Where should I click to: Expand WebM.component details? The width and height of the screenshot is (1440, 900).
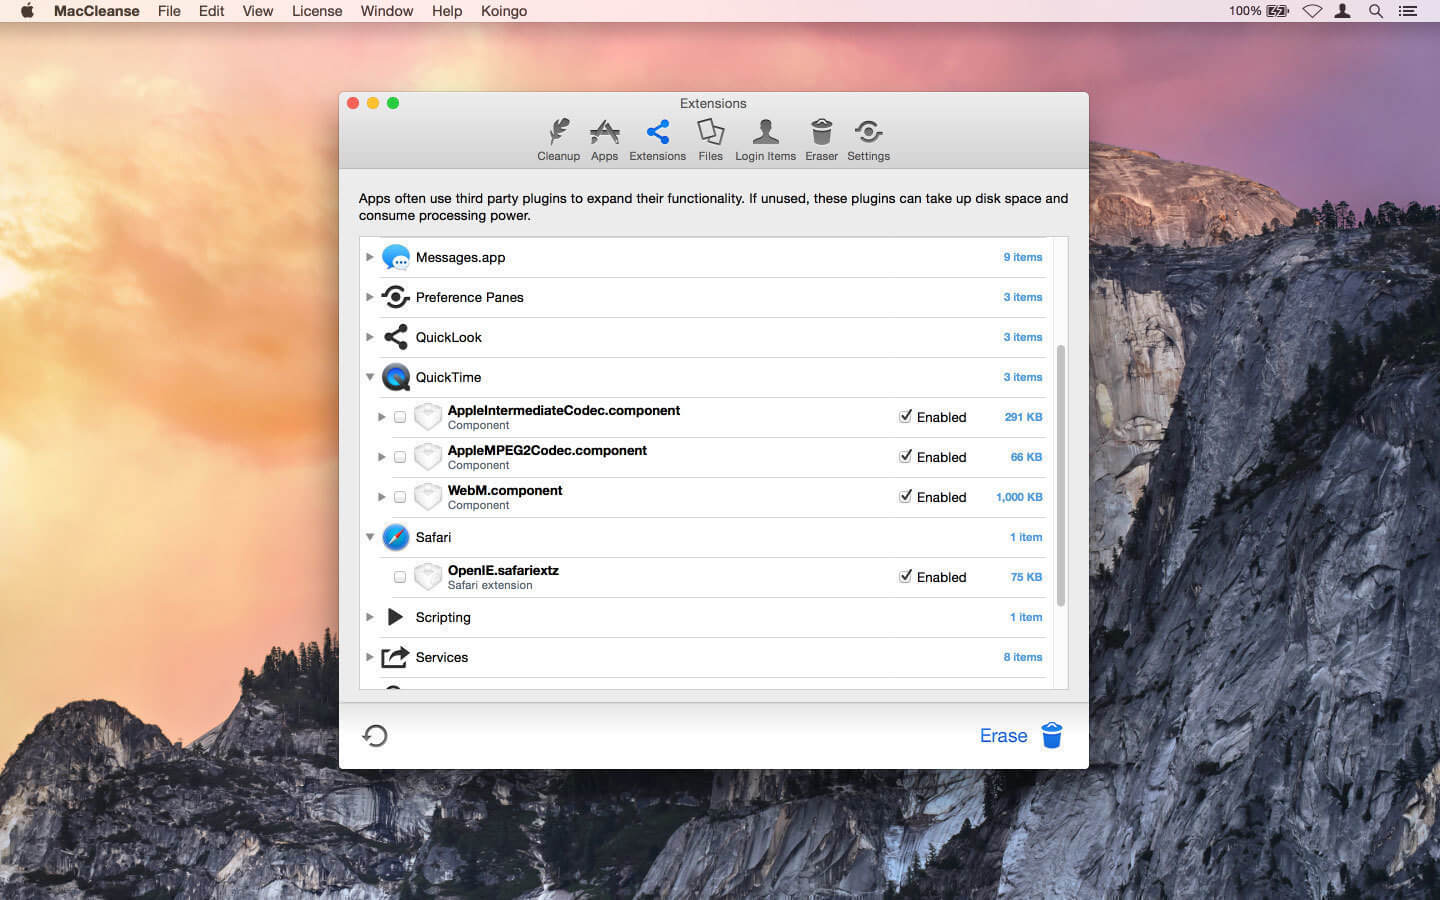[x=381, y=497]
